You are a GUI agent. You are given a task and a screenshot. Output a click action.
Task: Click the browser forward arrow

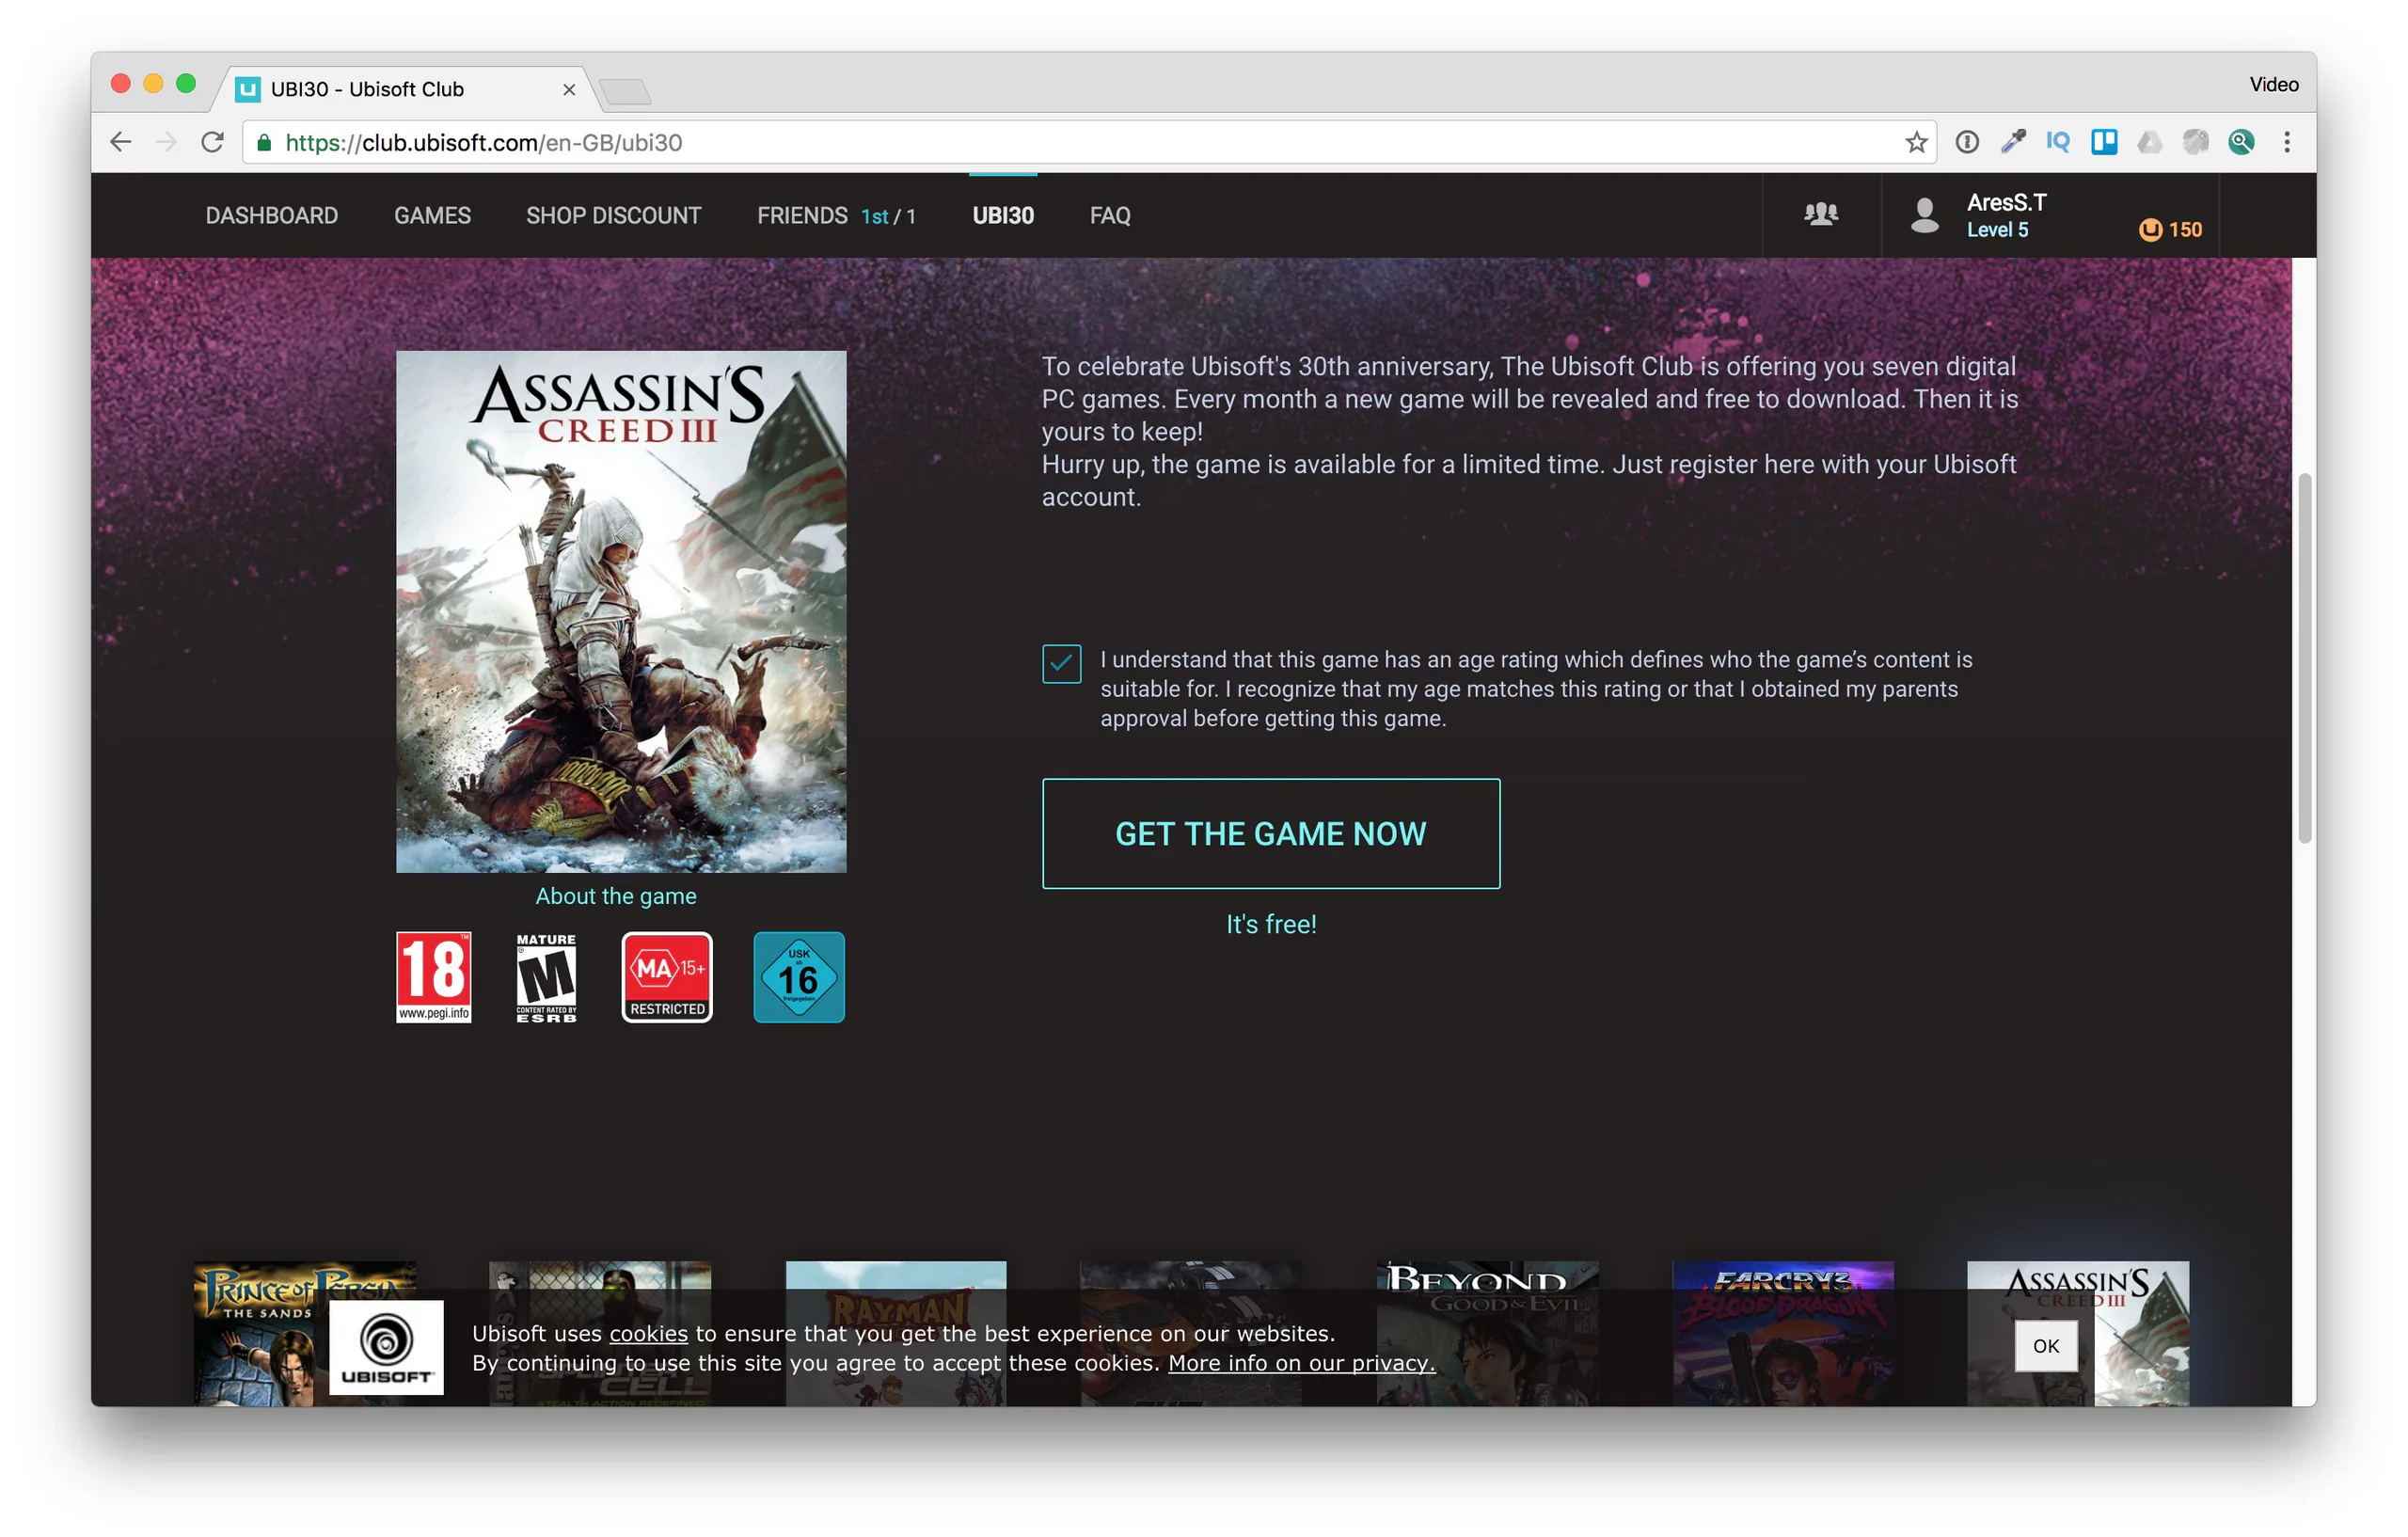point(167,142)
